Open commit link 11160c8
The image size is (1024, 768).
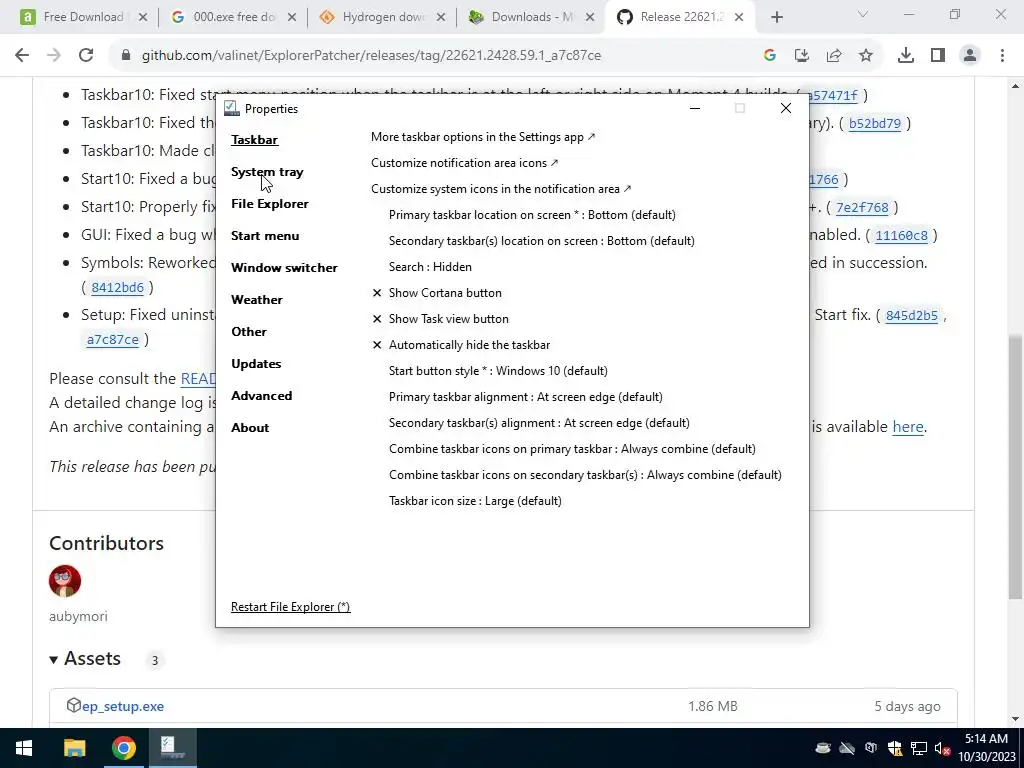[901, 235]
